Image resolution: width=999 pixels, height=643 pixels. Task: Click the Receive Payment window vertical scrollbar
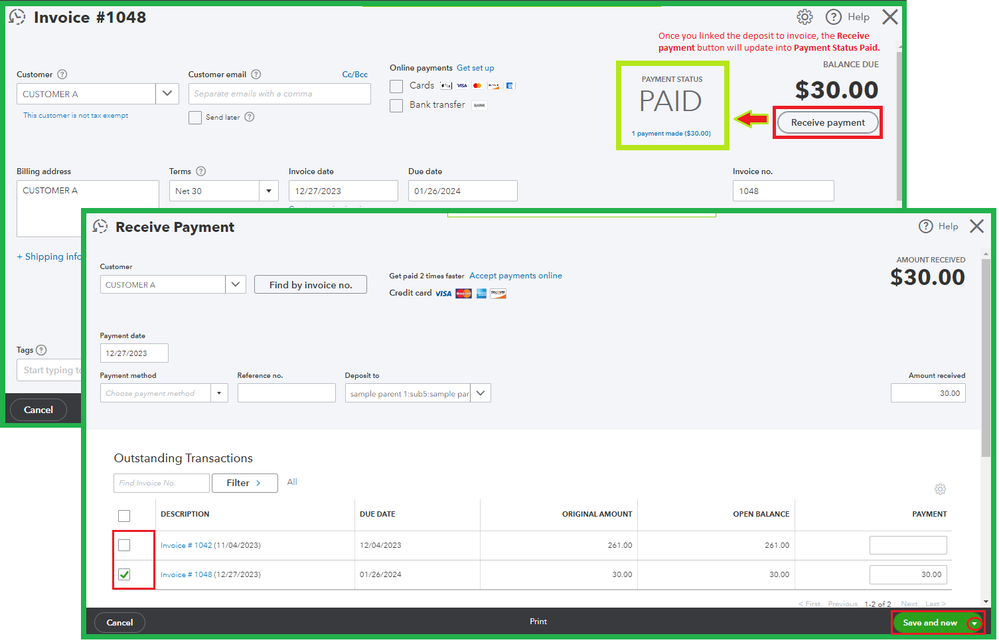[986, 357]
